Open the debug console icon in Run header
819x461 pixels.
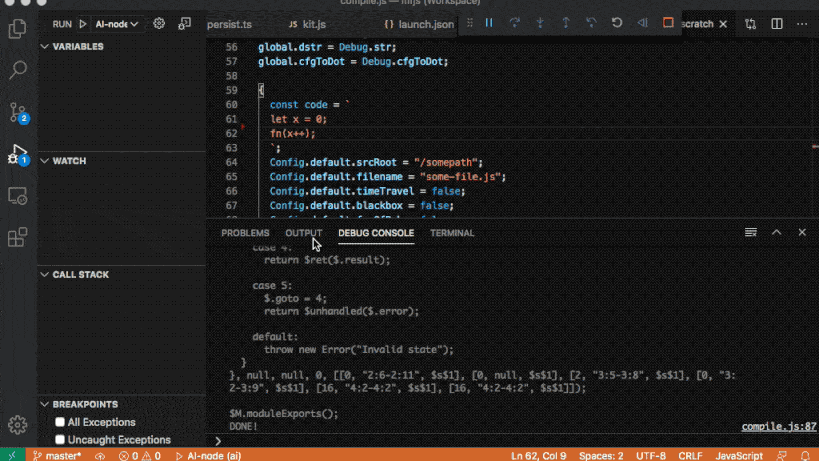(x=184, y=23)
